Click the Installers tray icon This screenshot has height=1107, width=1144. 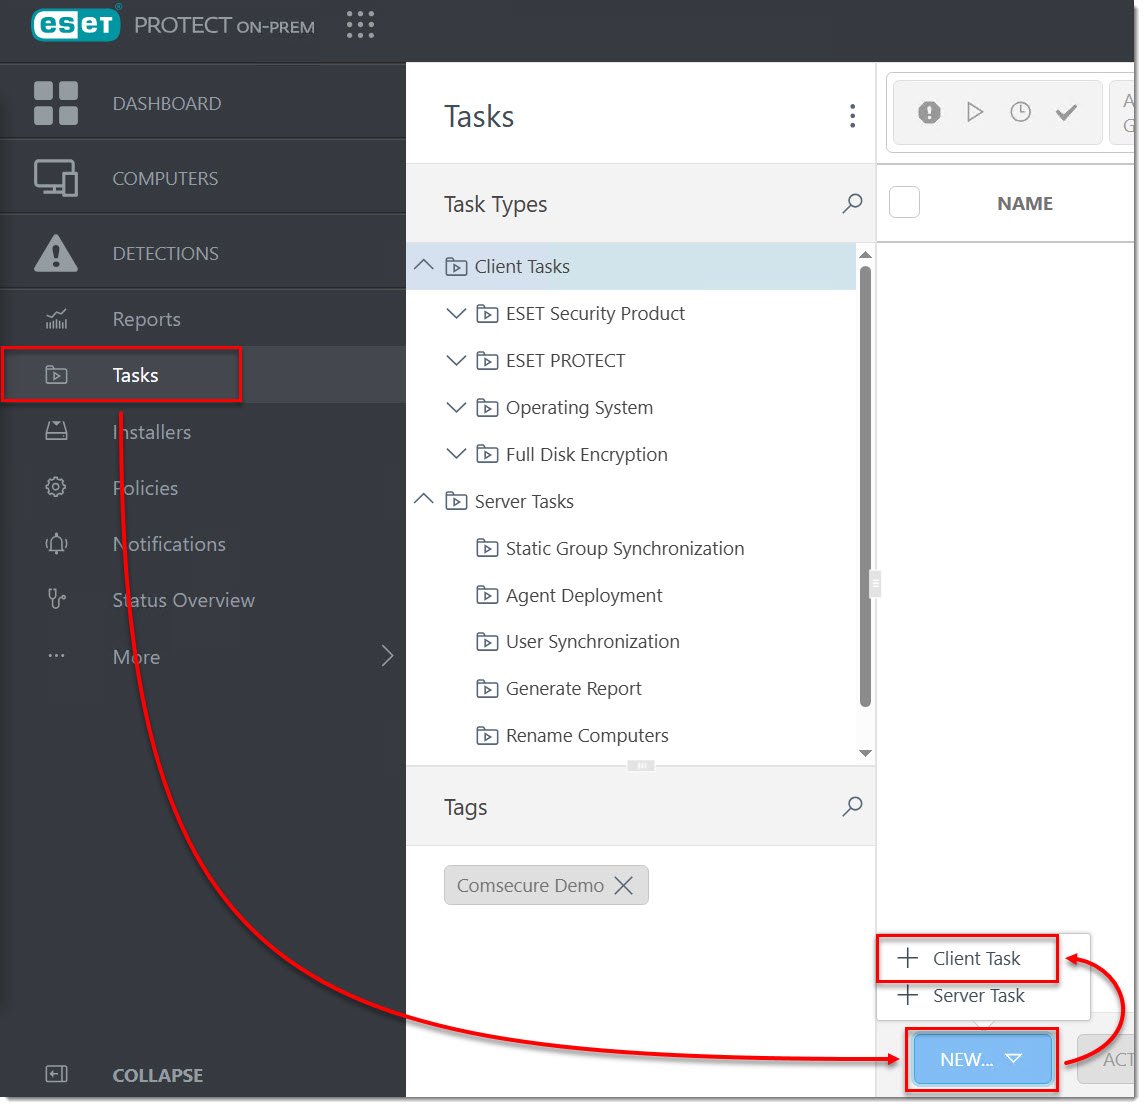tap(56, 431)
